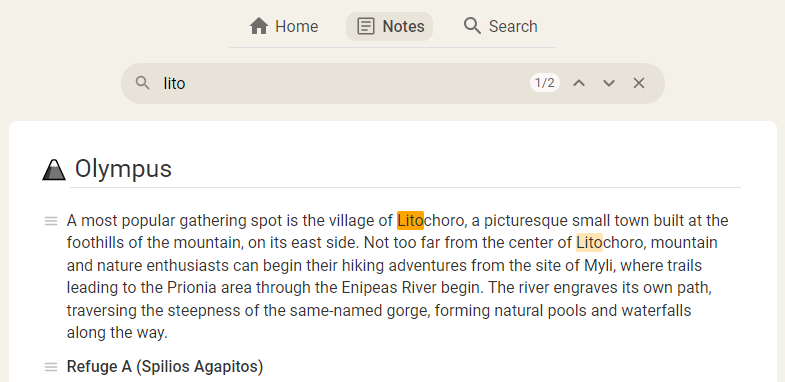Jump to the previous match using the up arrow

pyautogui.click(x=579, y=83)
